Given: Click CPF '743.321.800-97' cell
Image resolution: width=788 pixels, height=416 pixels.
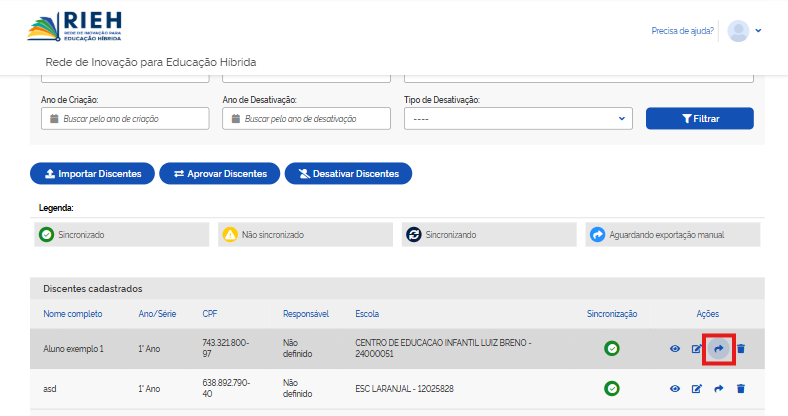Looking at the screenshot, I should (x=226, y=348).
